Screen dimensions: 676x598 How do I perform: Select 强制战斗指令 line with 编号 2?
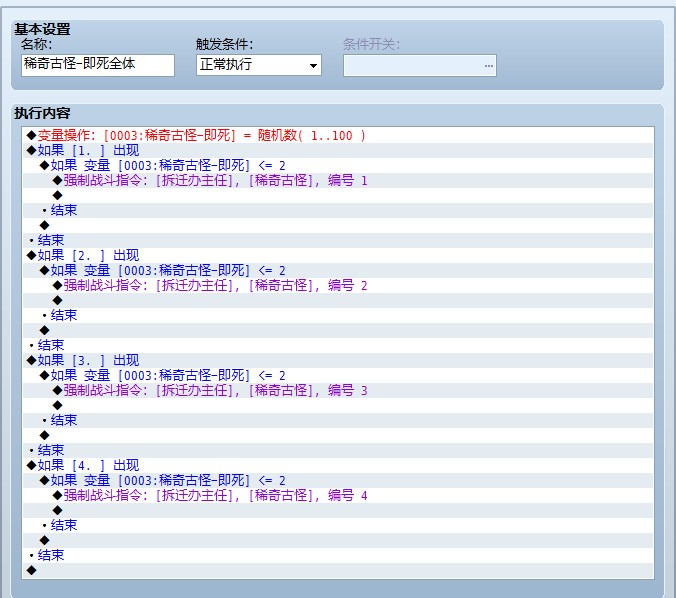click(x=338, y=285)
